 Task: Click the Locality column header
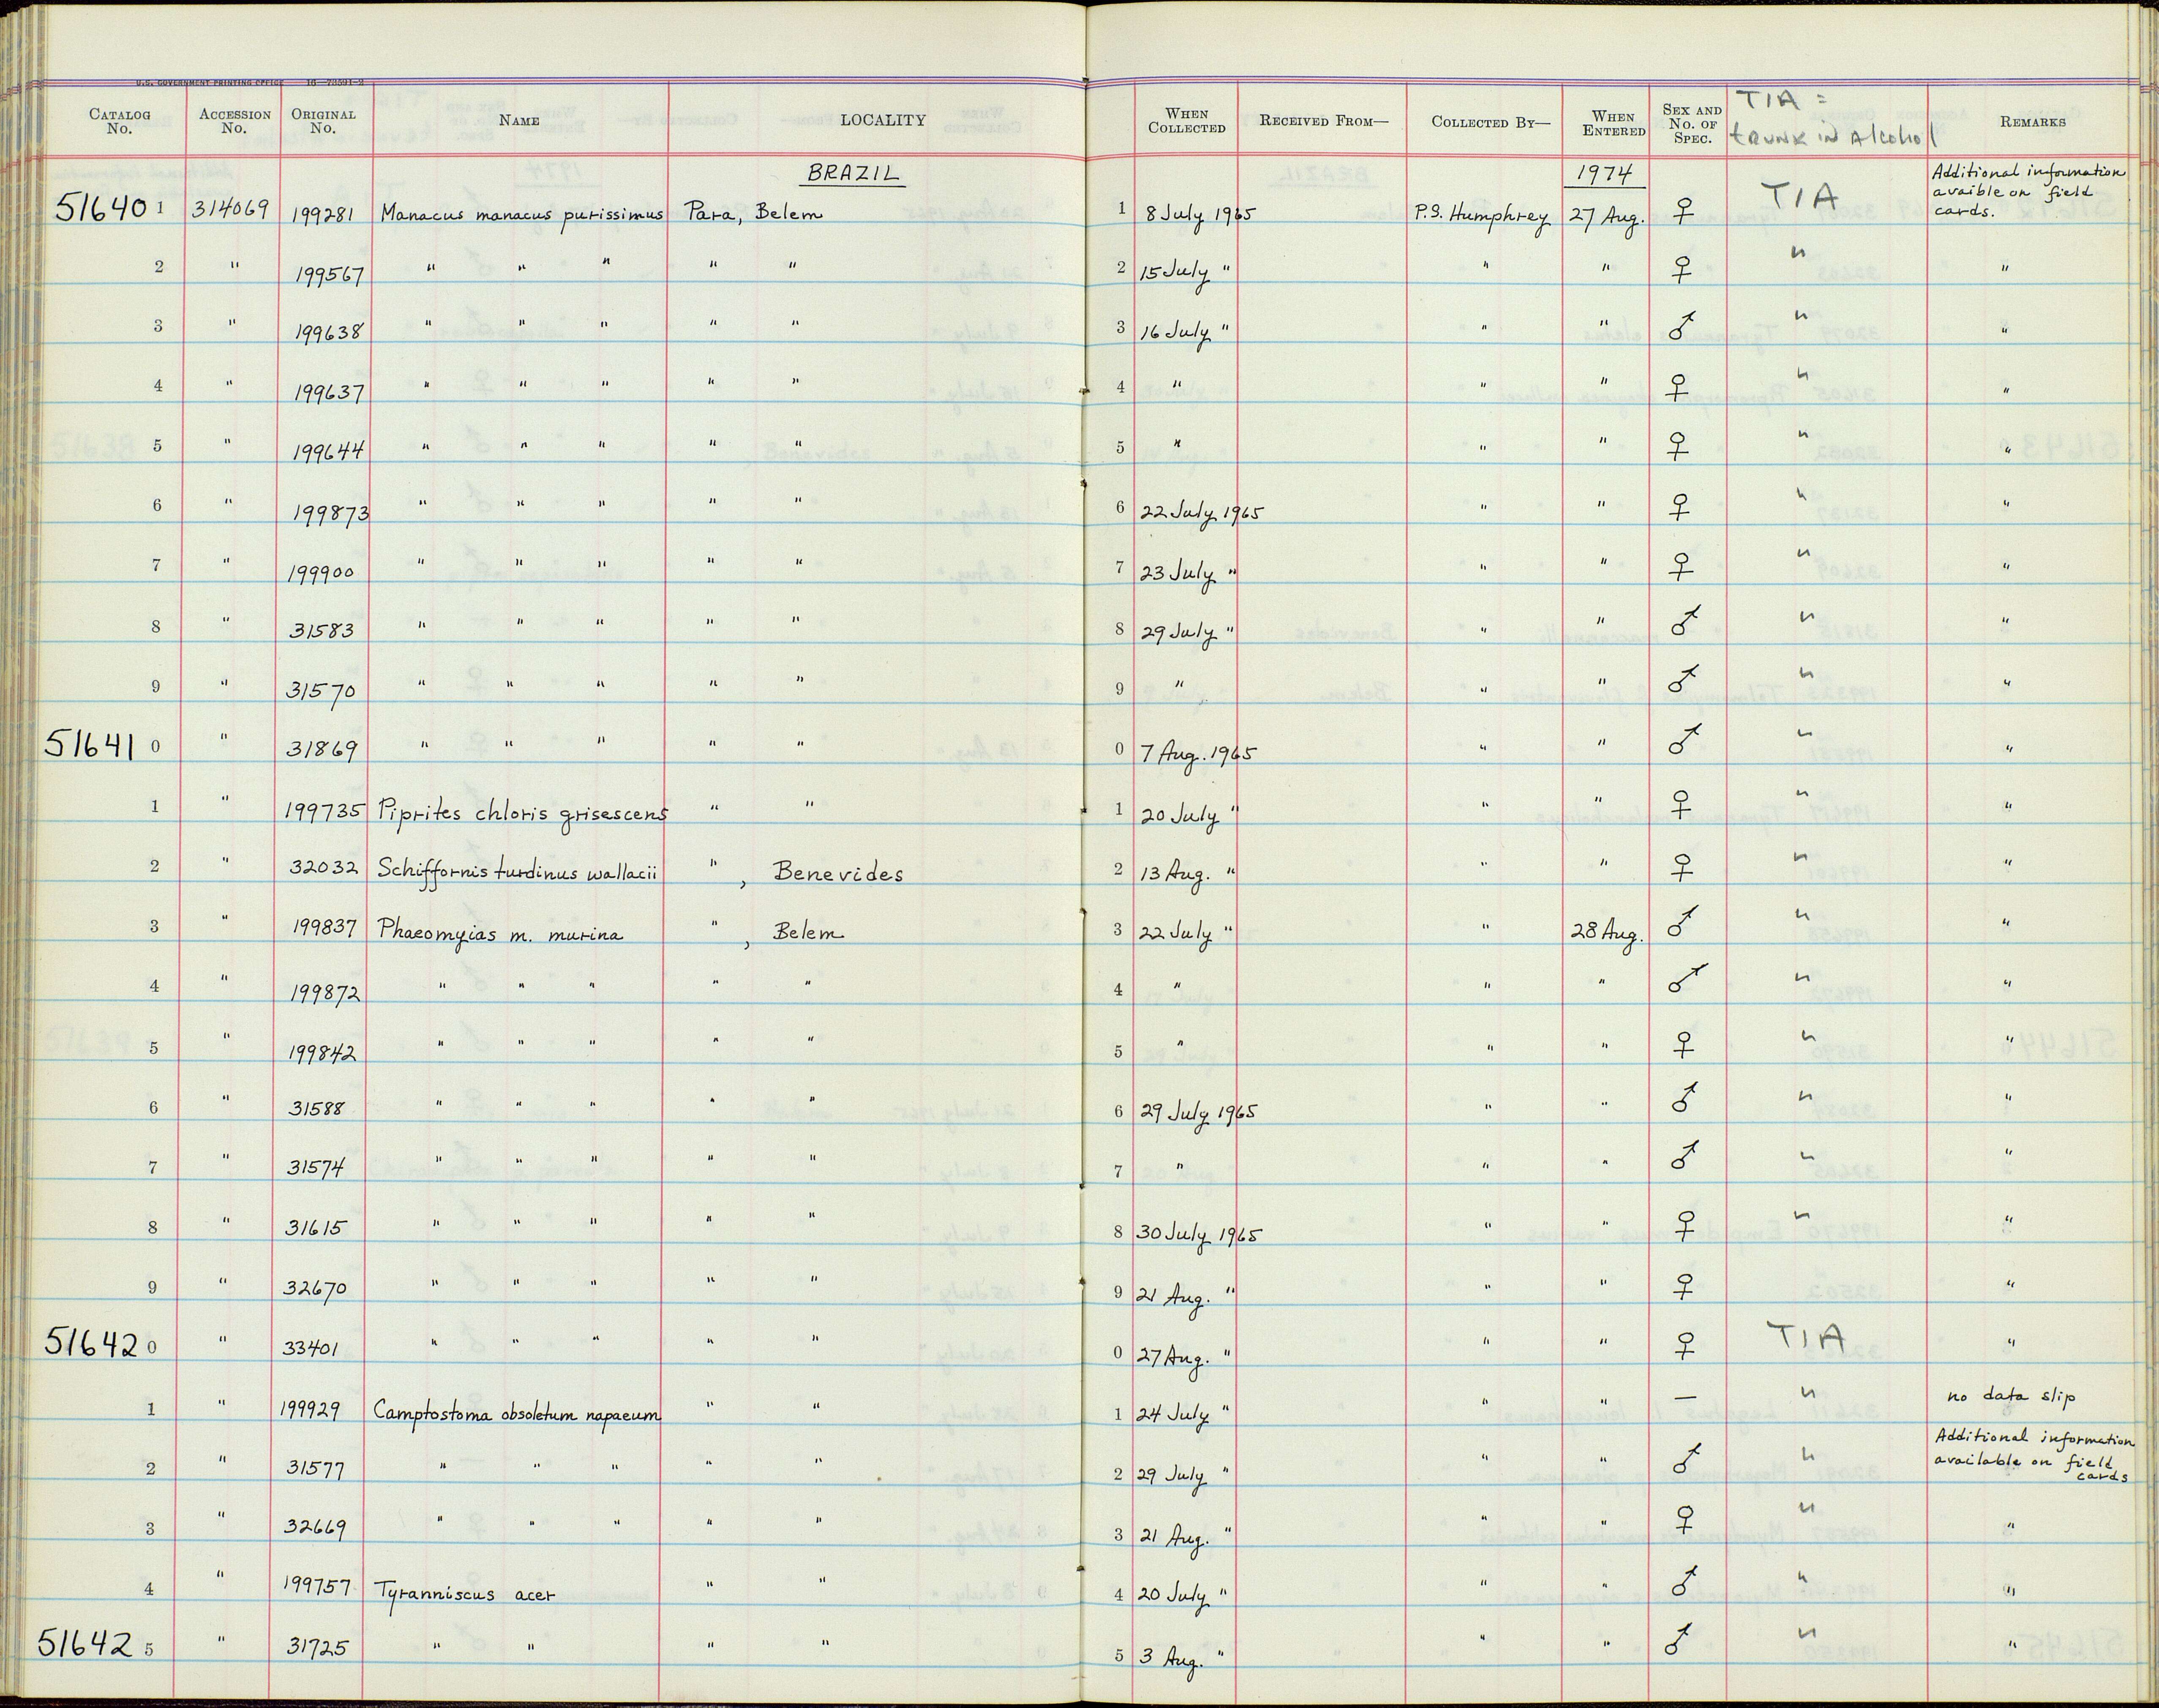pos(882,120)
